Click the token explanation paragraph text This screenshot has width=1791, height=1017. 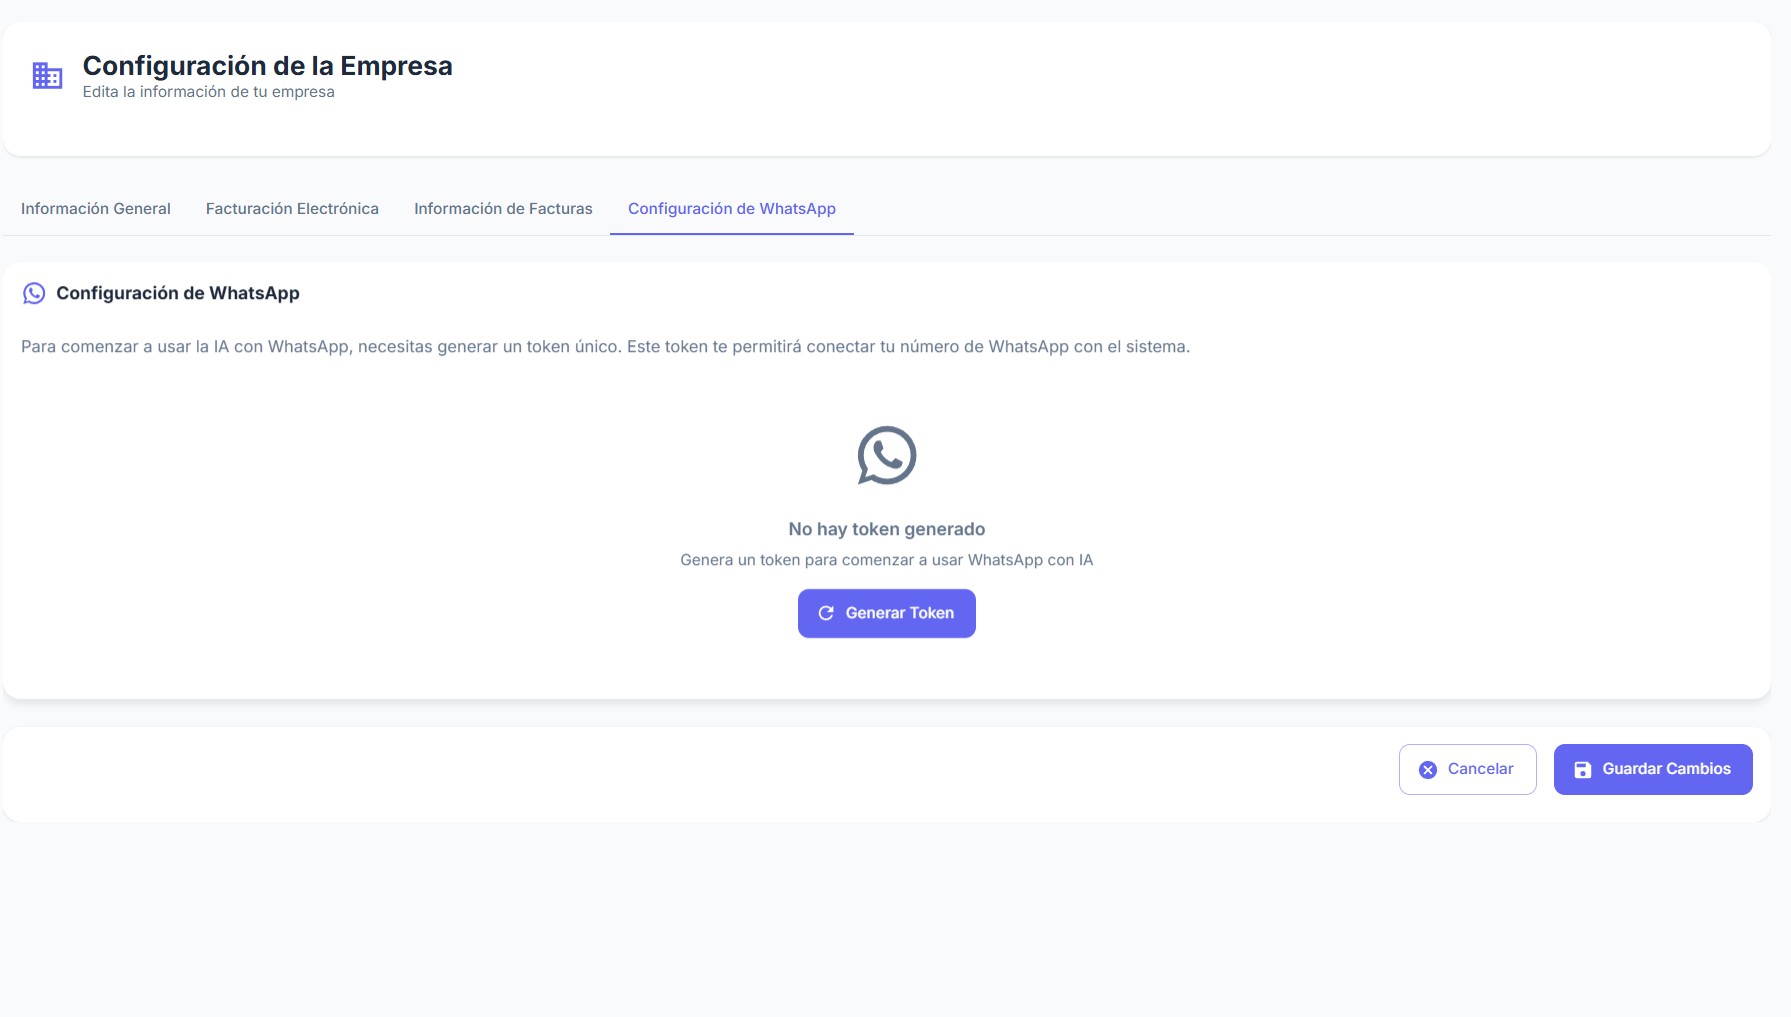coord(605,347)
